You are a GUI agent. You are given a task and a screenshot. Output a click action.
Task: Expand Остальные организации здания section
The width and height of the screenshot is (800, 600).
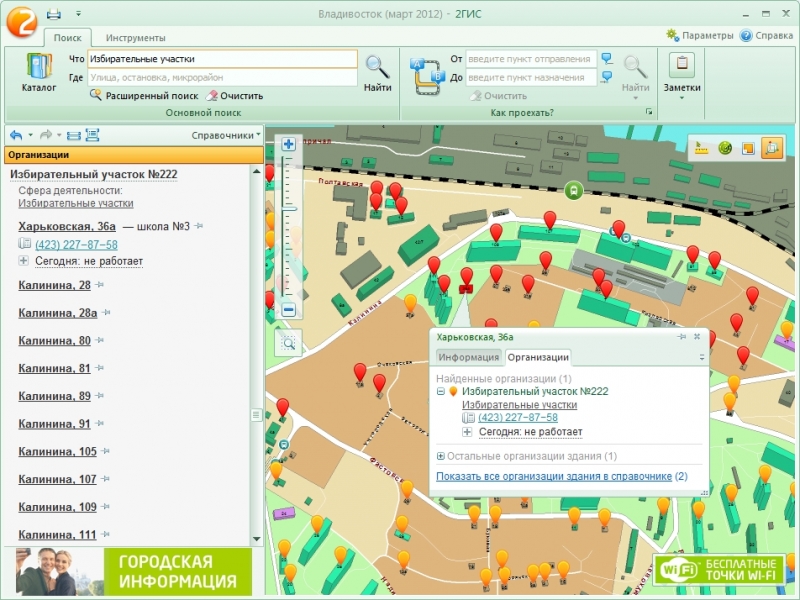coord(441,456)
